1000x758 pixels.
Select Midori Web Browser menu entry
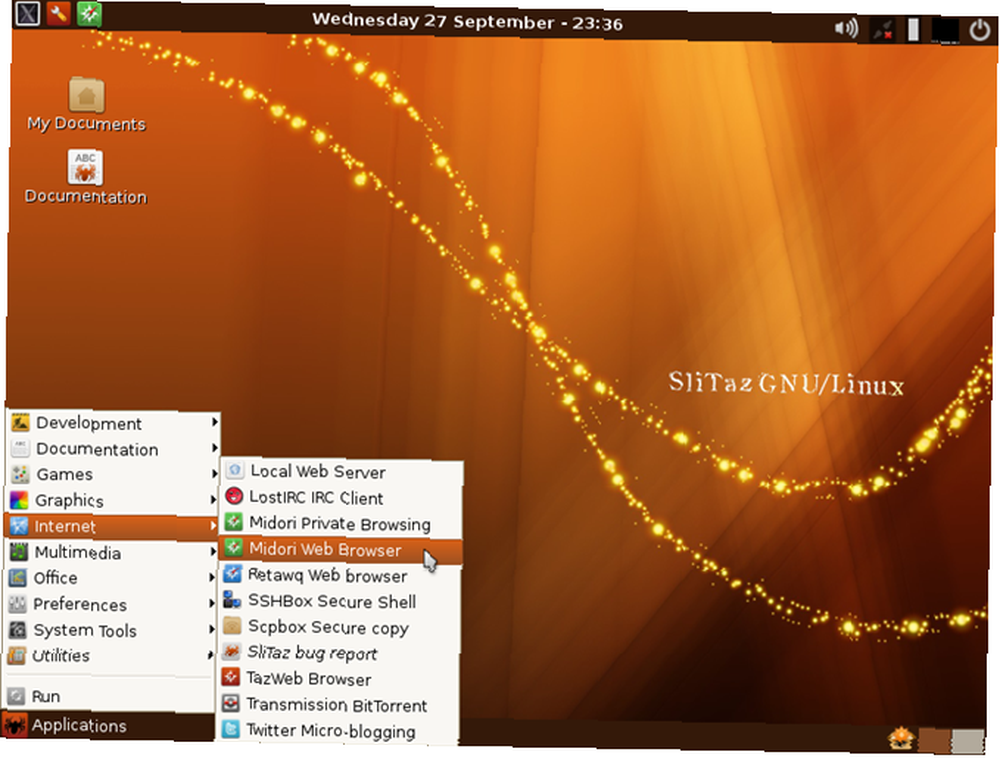(x=341, y=550)
